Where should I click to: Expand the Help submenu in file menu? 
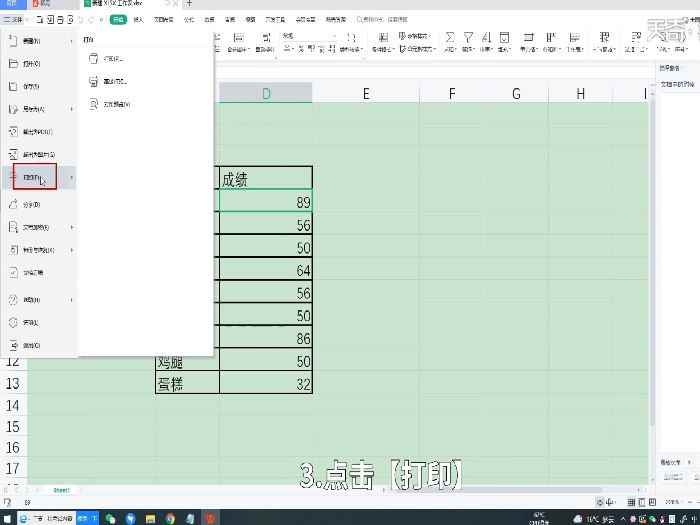pyautogui.click(x=73, y=300)
